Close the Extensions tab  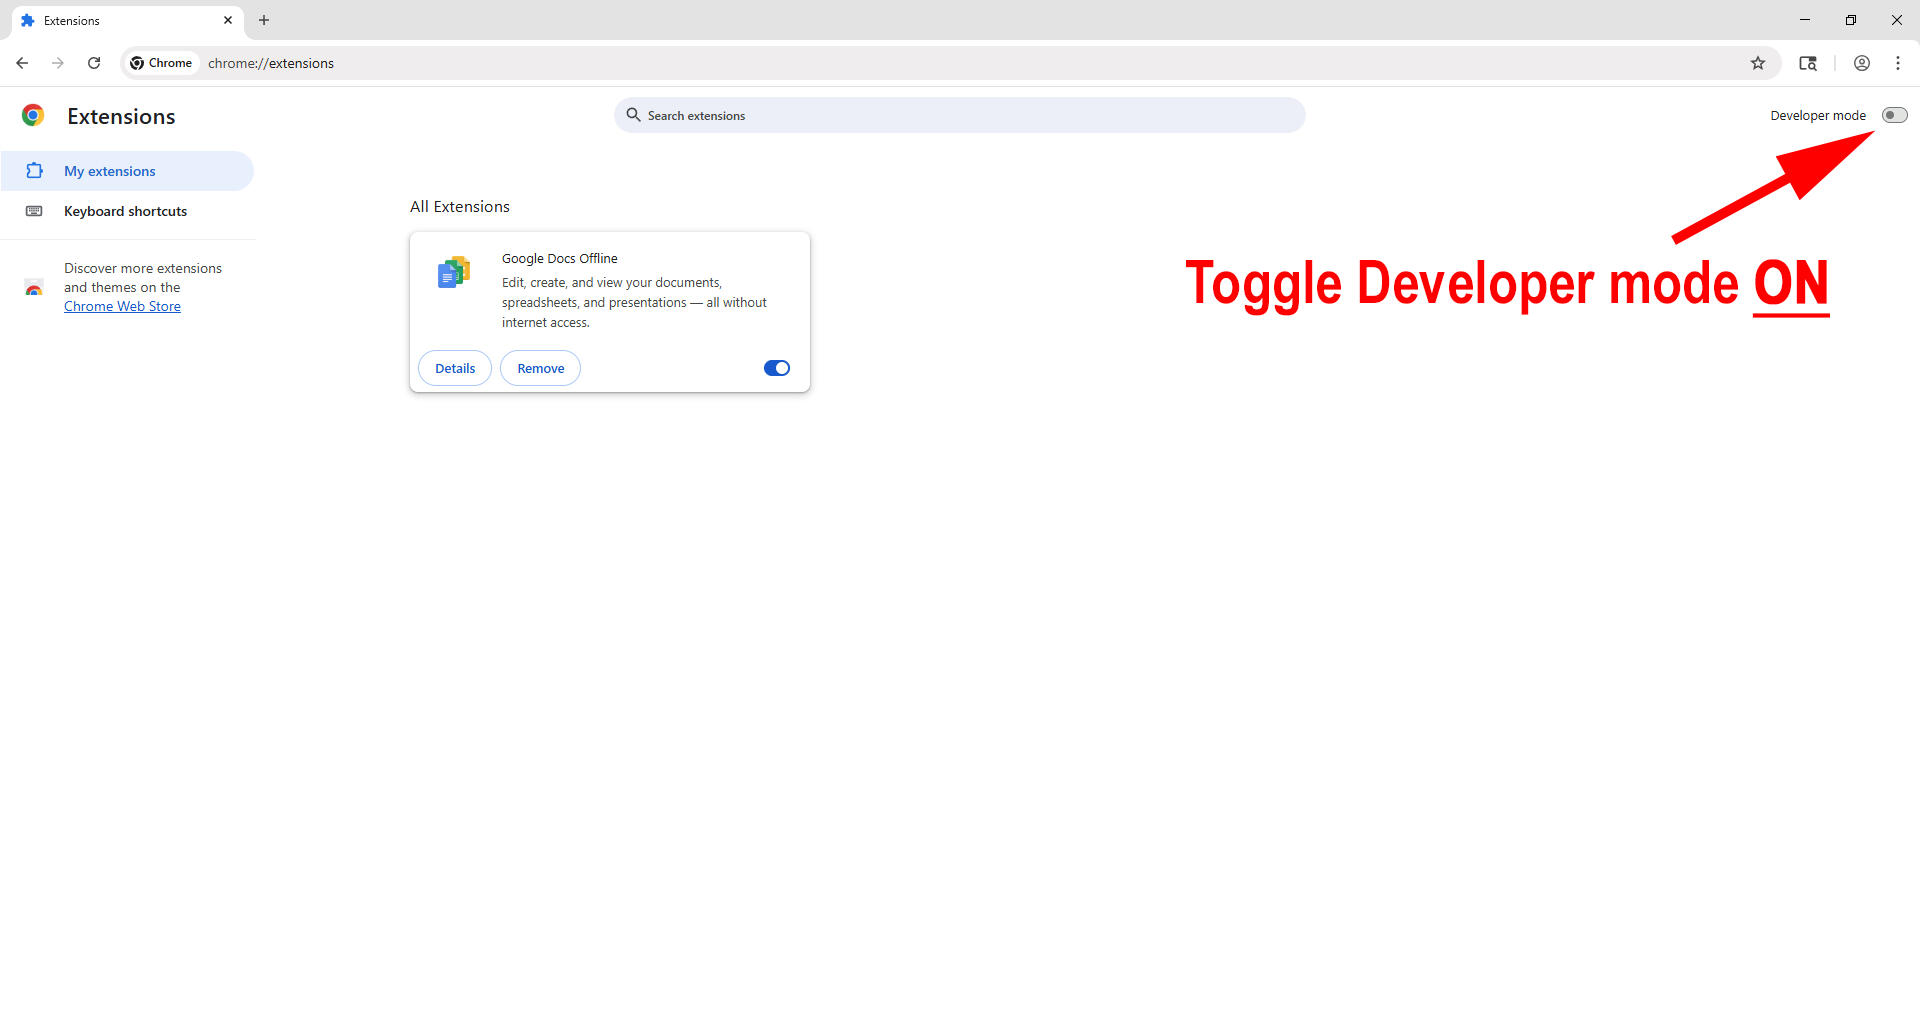coord(228,20)
